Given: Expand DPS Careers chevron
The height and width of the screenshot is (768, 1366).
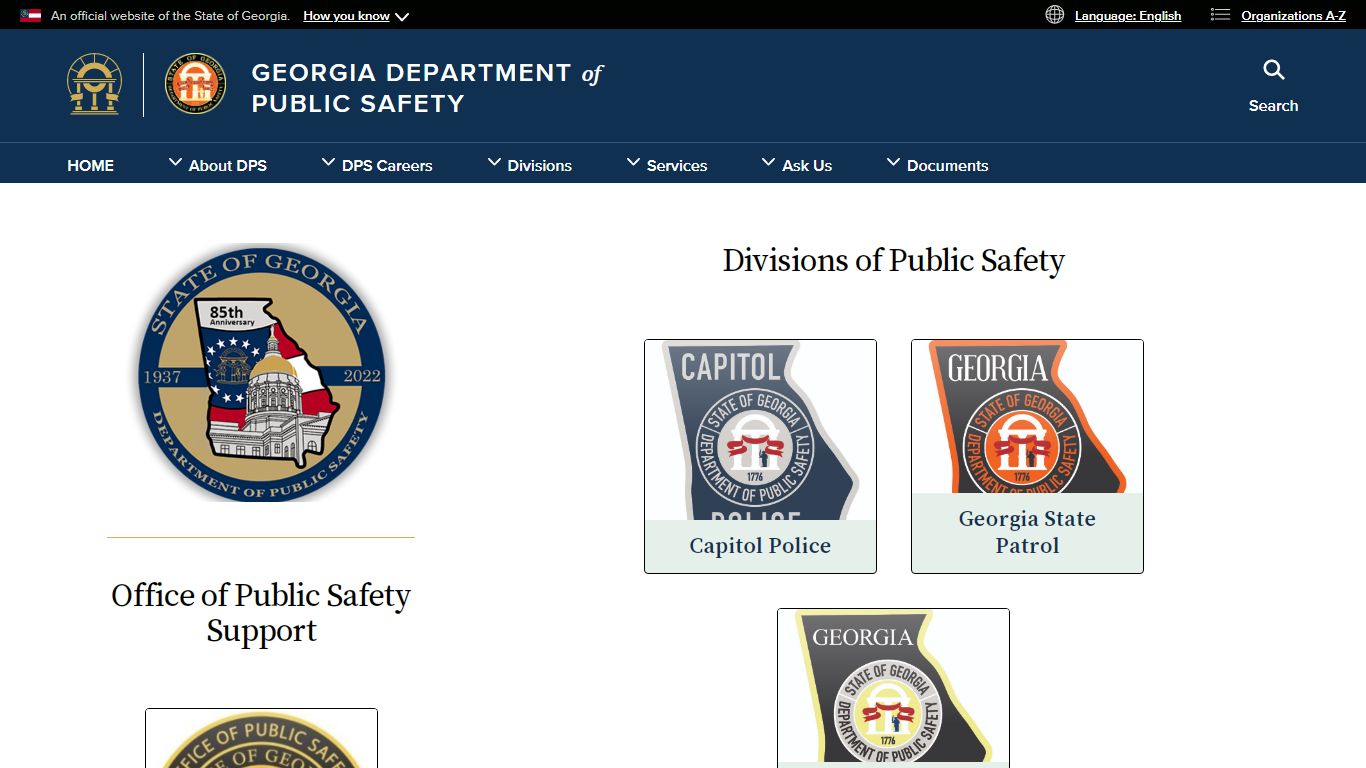Looking at the screenshot, I should pos(328,162).
